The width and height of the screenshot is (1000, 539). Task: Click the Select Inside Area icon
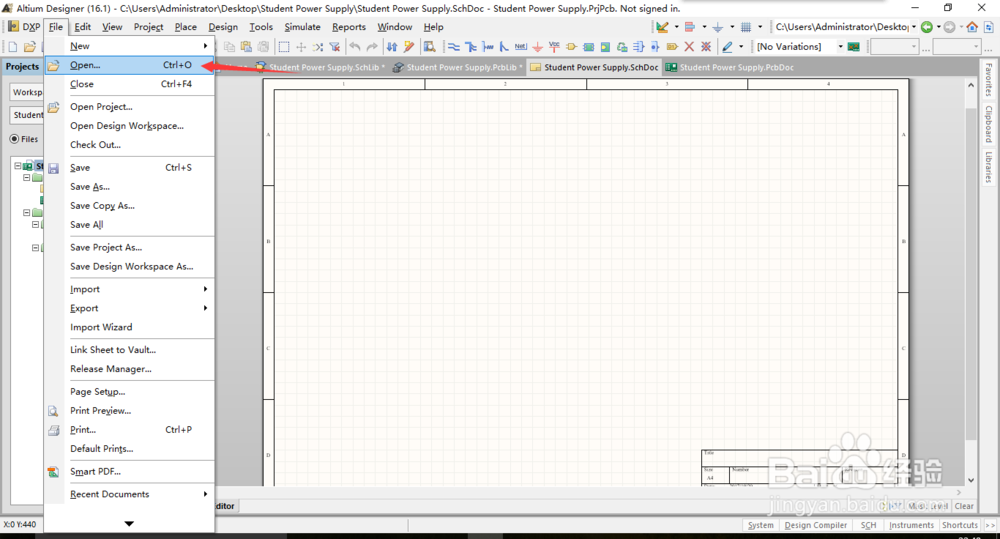pos(284,47)
